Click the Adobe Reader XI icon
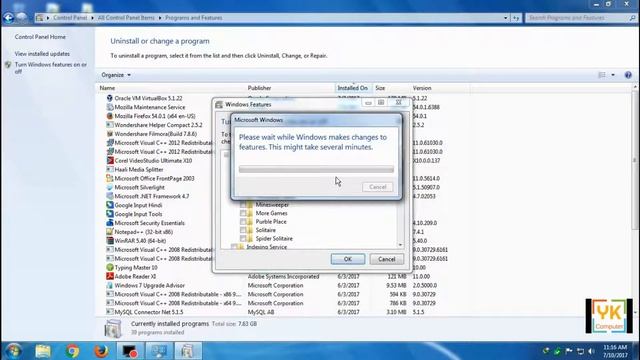This screenshot has width=640, height=360. click(x=109, y=276)
